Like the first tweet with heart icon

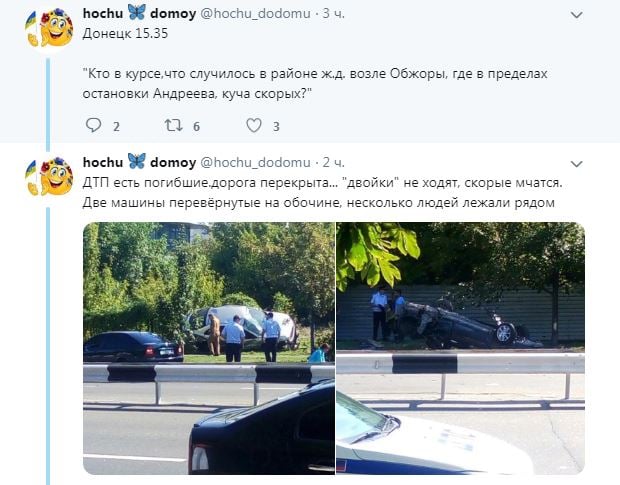[254, 125]
